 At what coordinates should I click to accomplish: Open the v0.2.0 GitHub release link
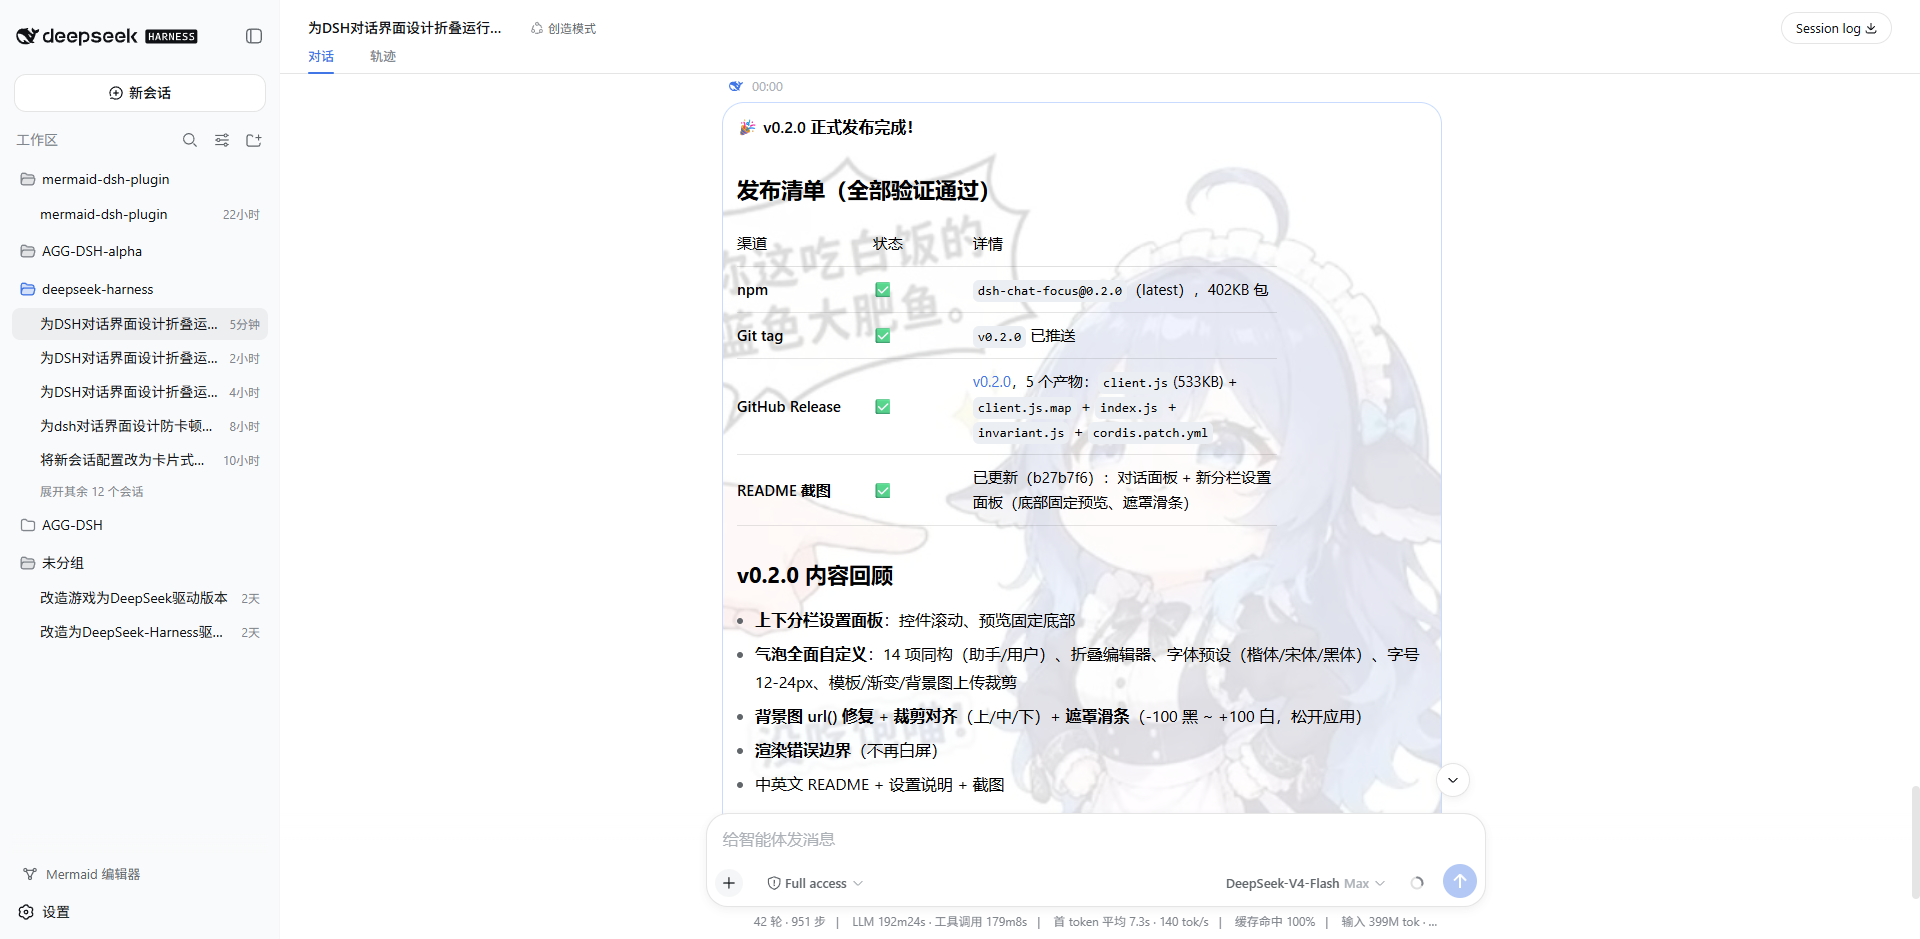(992, 382)
